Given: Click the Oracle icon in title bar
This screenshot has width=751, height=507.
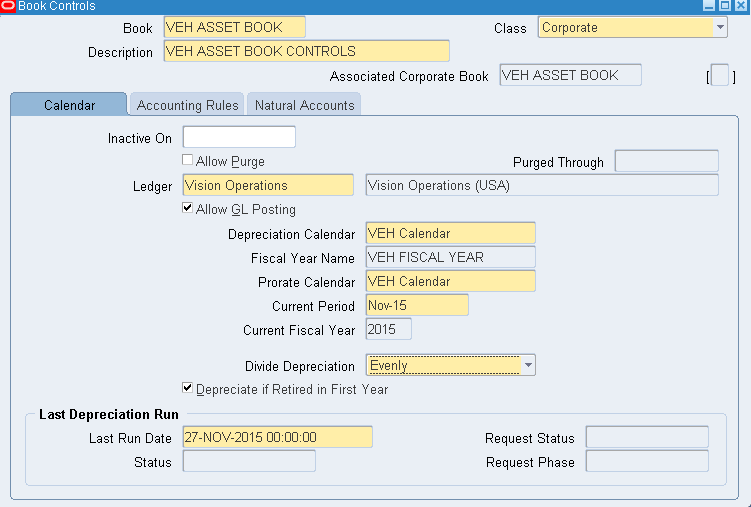Looking at the screenshot, I should 8,6.
